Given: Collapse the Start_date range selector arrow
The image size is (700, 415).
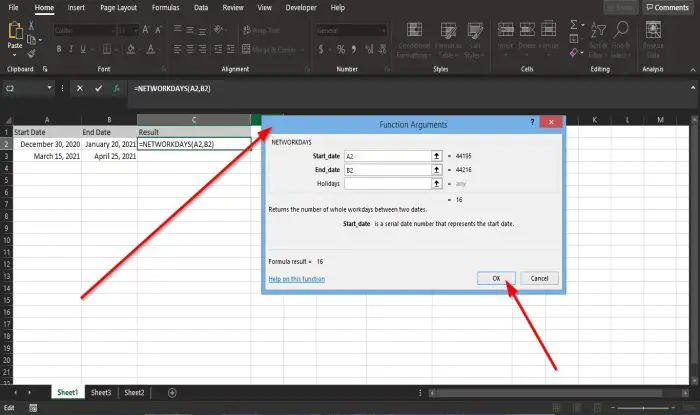Looking at the screenshot, I should [x=437, y=156].
